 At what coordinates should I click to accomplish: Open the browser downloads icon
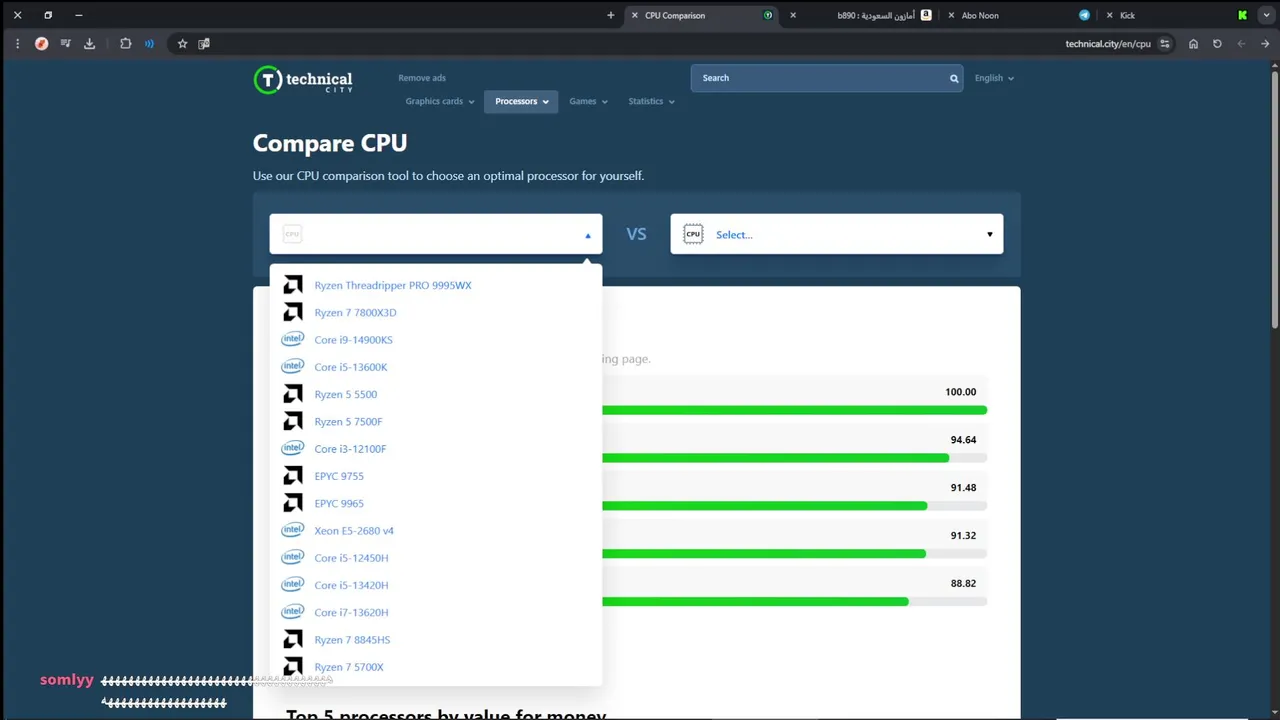(x=89, y=44)
